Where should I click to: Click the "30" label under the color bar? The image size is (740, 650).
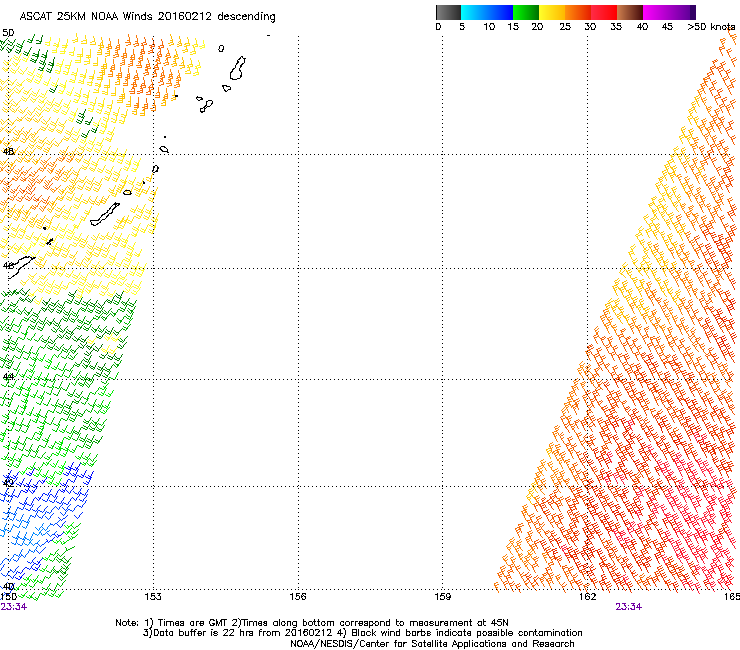tap(590, 27)
